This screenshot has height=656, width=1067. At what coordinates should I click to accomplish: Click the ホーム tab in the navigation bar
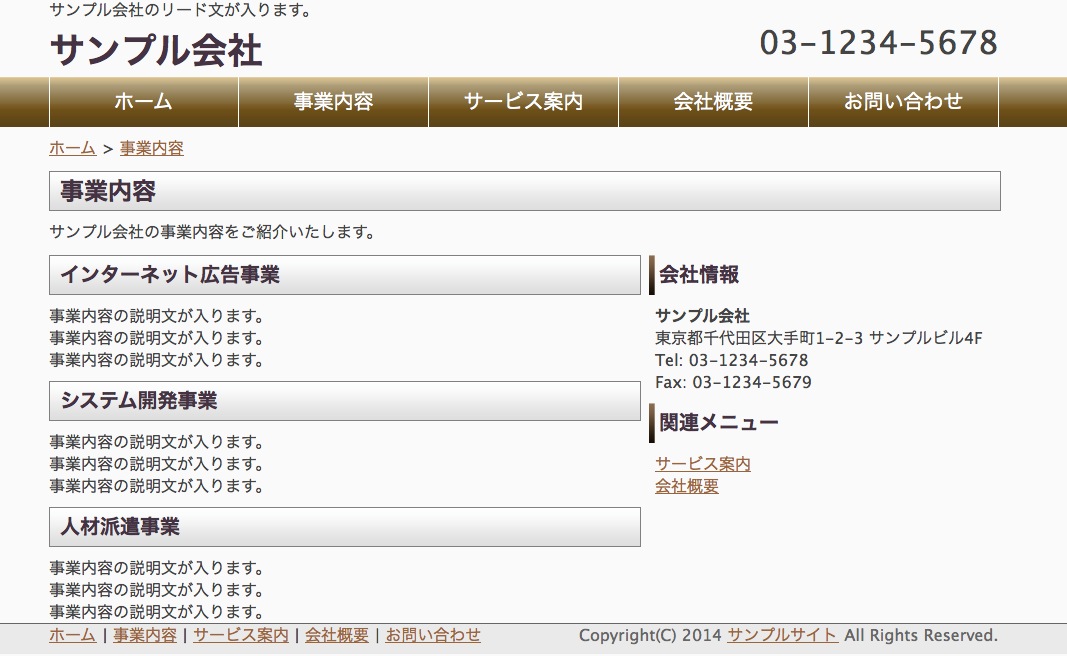(x=143, y=102)
